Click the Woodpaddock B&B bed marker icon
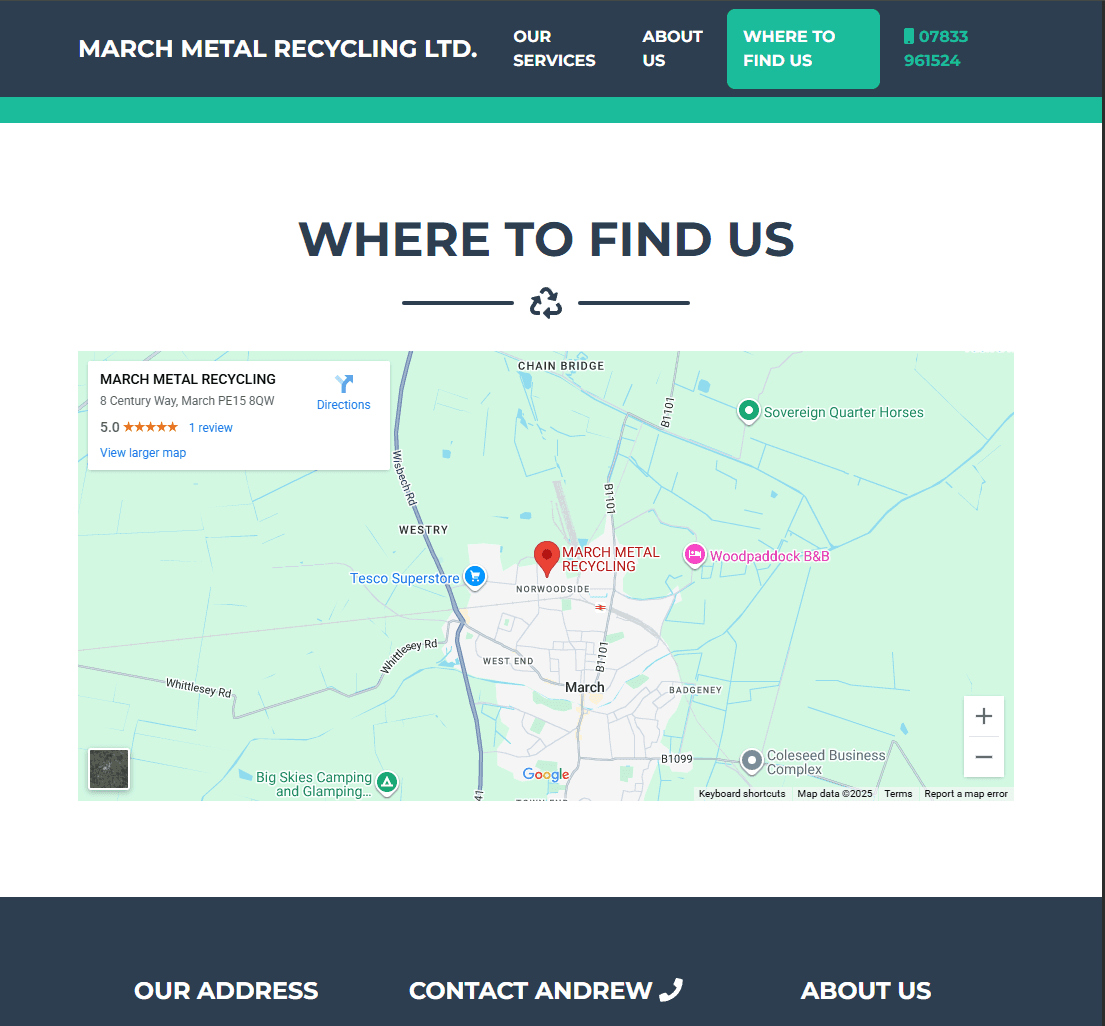 click(x=694, y=554)
